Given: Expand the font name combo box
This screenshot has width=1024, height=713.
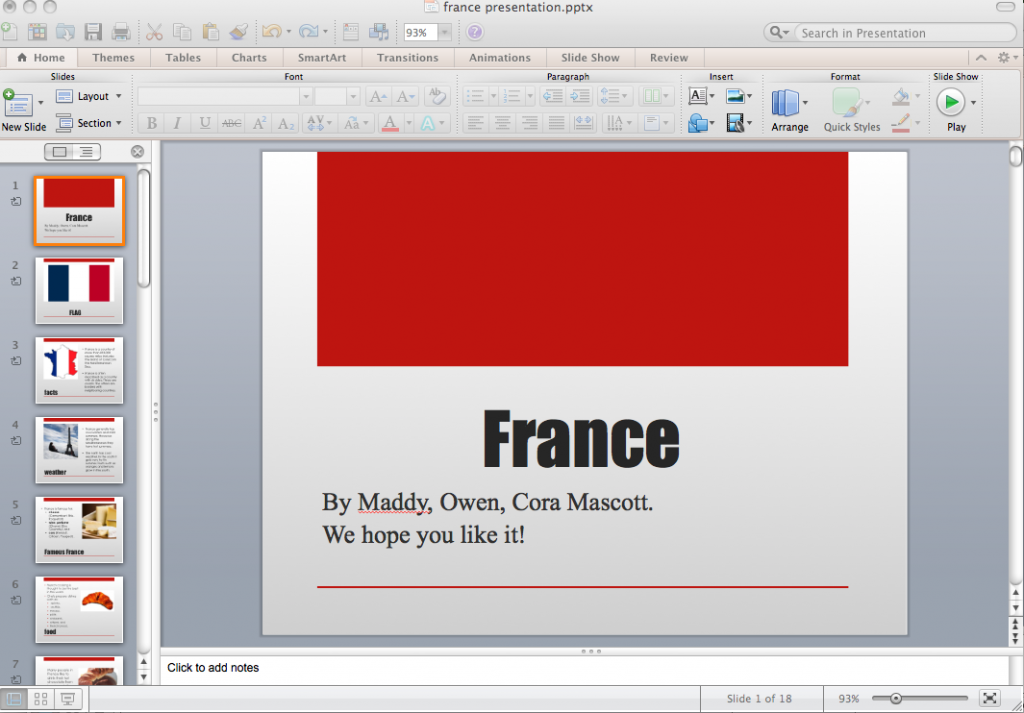Looking at the screenshot, I should pyautogui.click(x=306, y=97).
